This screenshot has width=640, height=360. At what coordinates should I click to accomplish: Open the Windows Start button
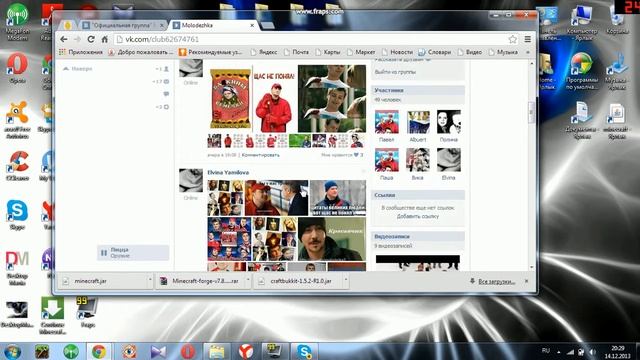12,351
